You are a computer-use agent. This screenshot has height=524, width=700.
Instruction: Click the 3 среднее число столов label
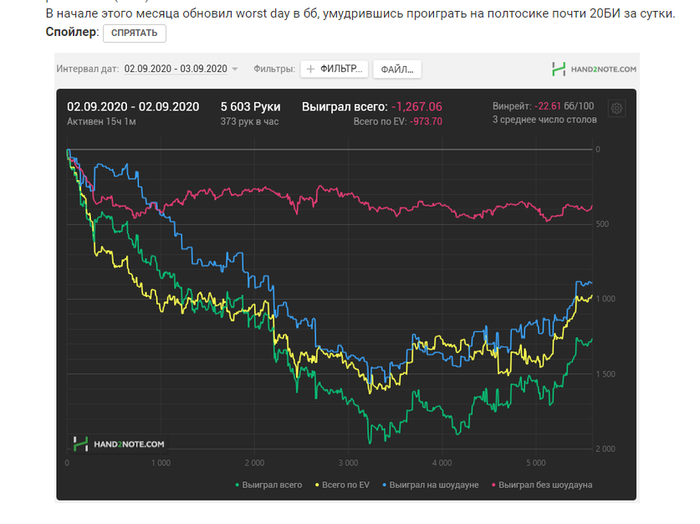click(545, 120)
